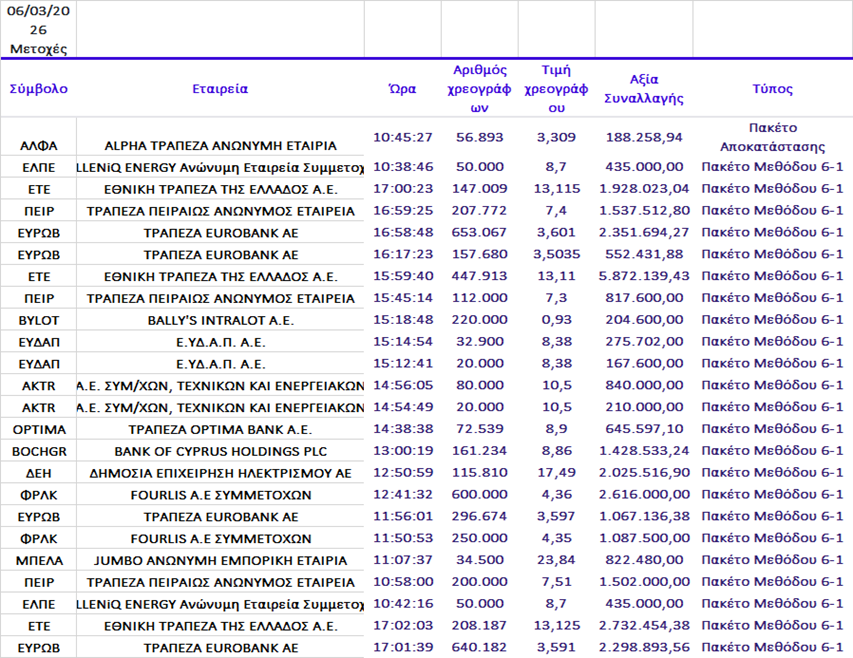Image resolution: width=853 pixels, height=658 pixels.
Task: Click the Σύμβολο column header
Action: coord(38,89)
